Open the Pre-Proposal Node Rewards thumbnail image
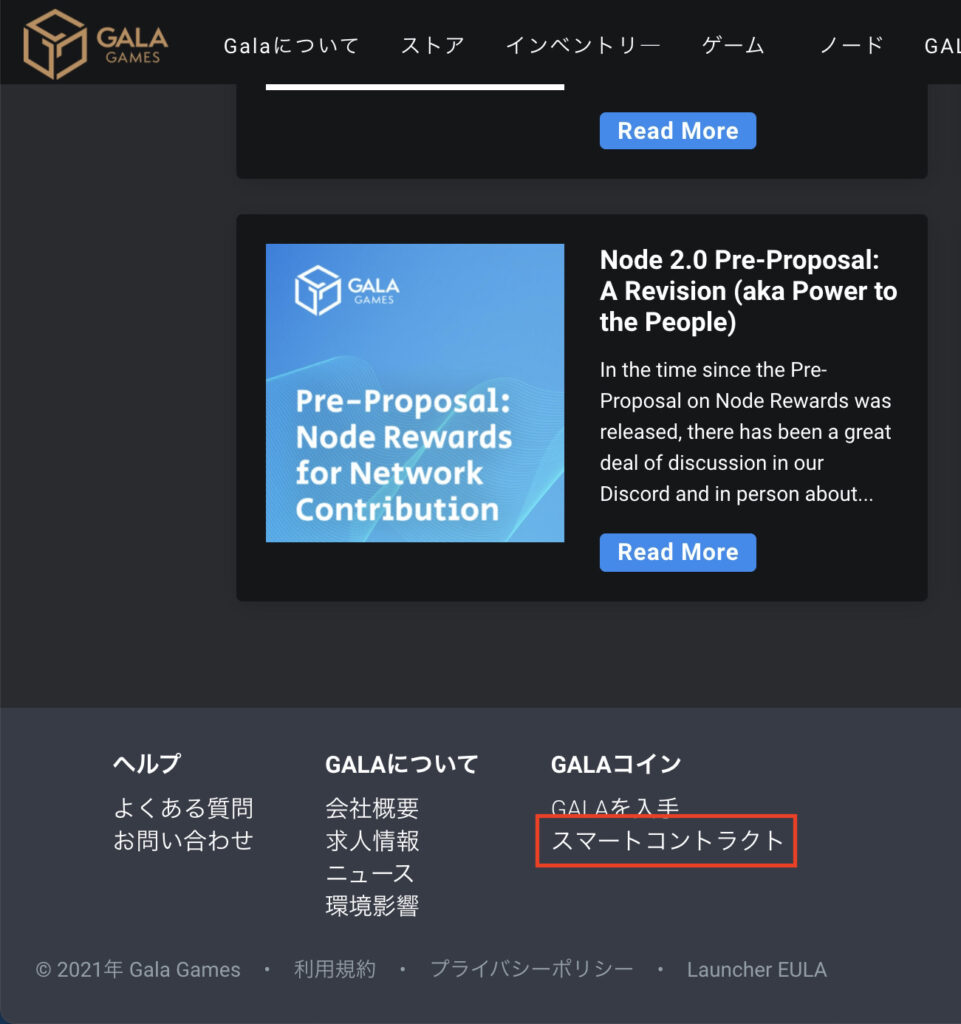The height and width of the screenshot is (1024, 961). point(415,392)
